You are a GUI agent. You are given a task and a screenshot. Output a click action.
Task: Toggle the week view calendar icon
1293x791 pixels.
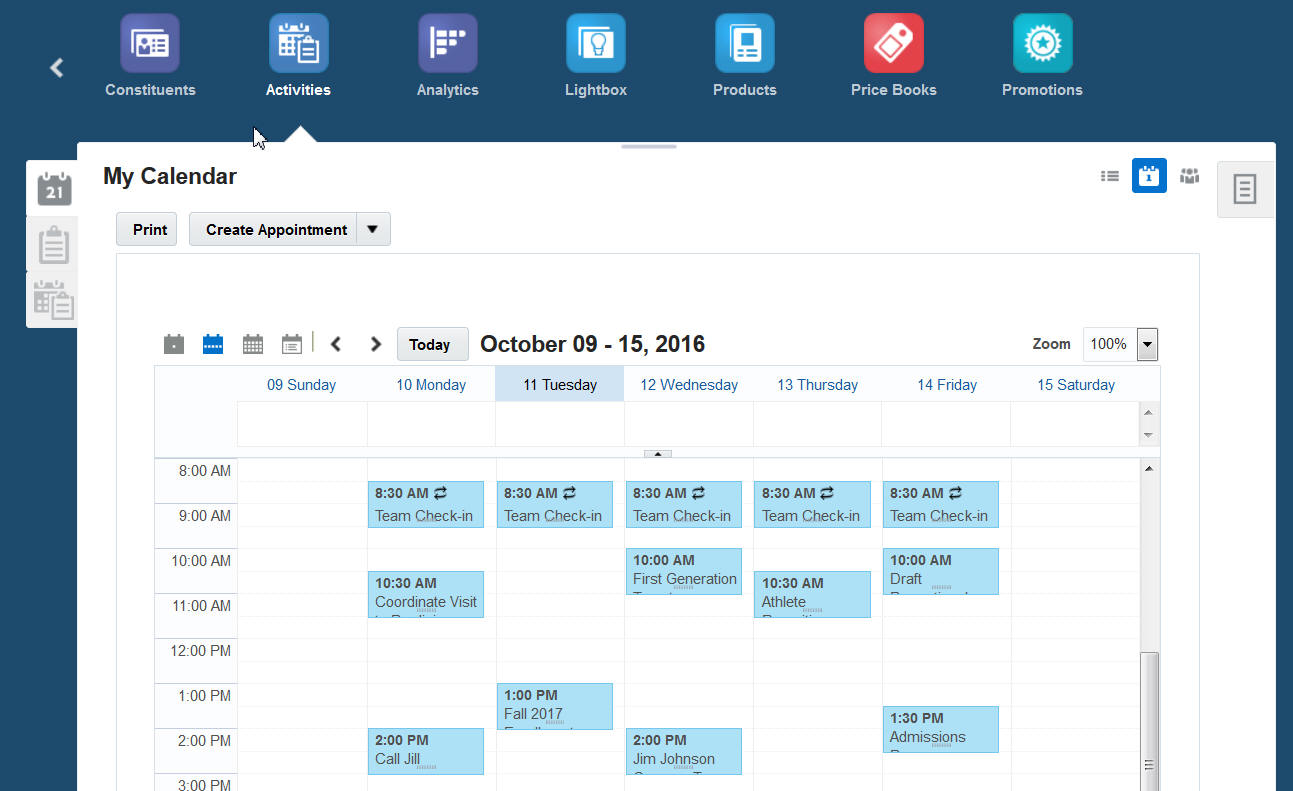pyautogui.click(x=213, y=344)
